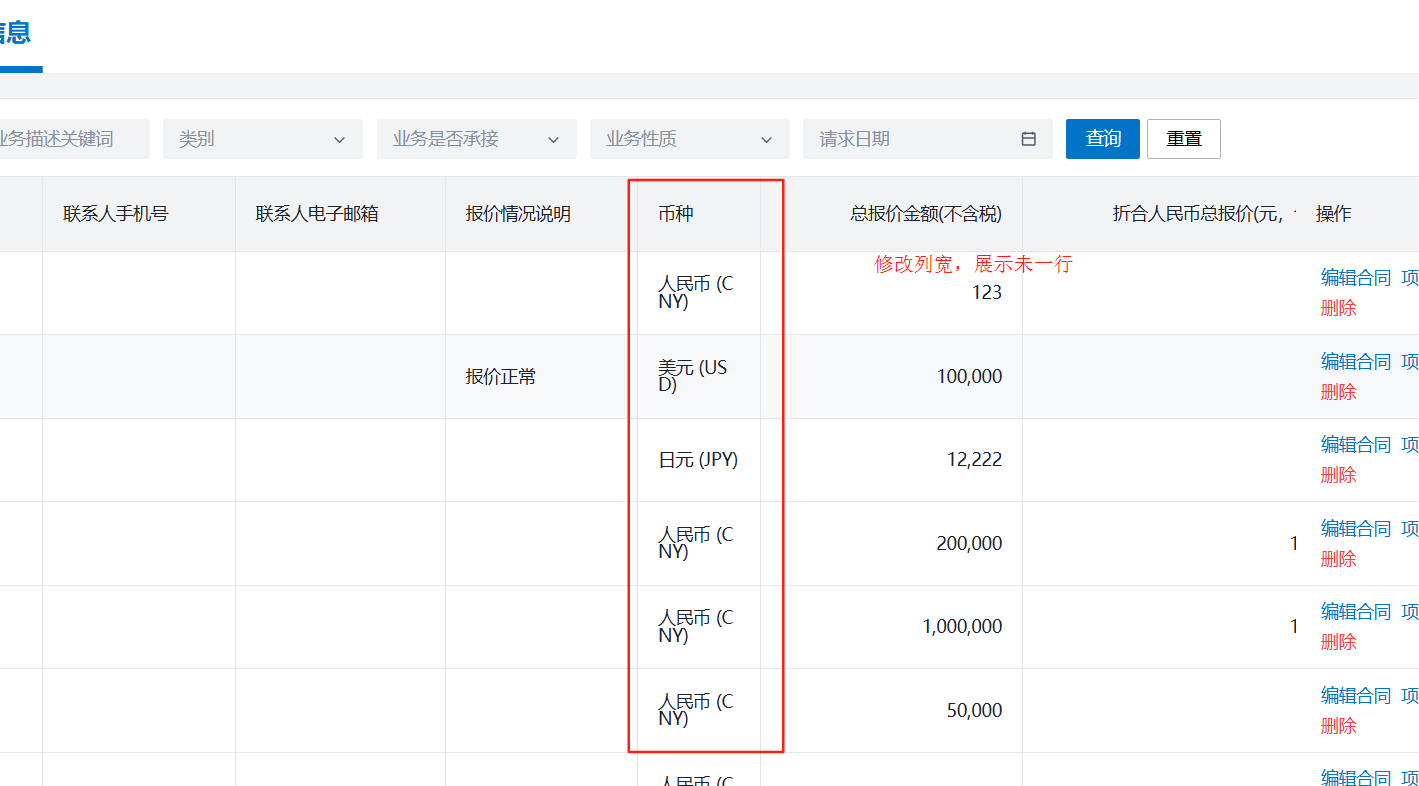Click the 报价正常 cell

tap(500, 377)
